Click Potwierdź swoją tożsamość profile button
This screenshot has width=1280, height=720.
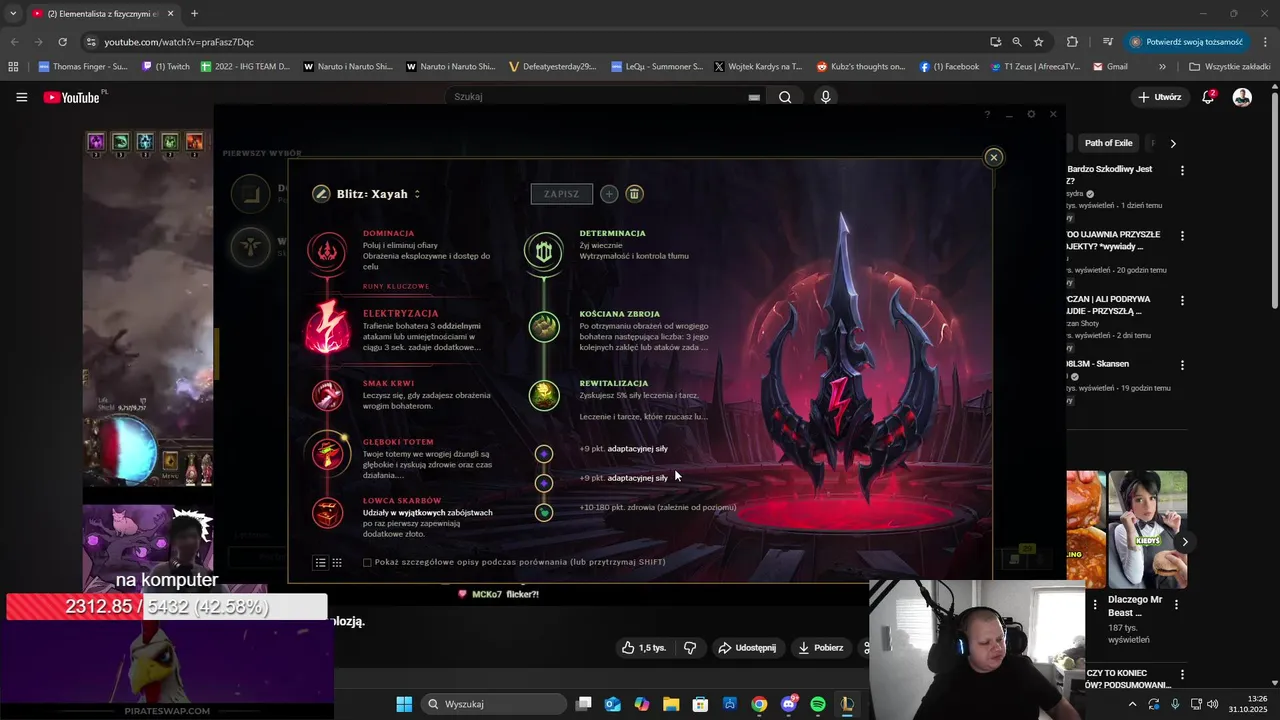[x=1186, y=42]
